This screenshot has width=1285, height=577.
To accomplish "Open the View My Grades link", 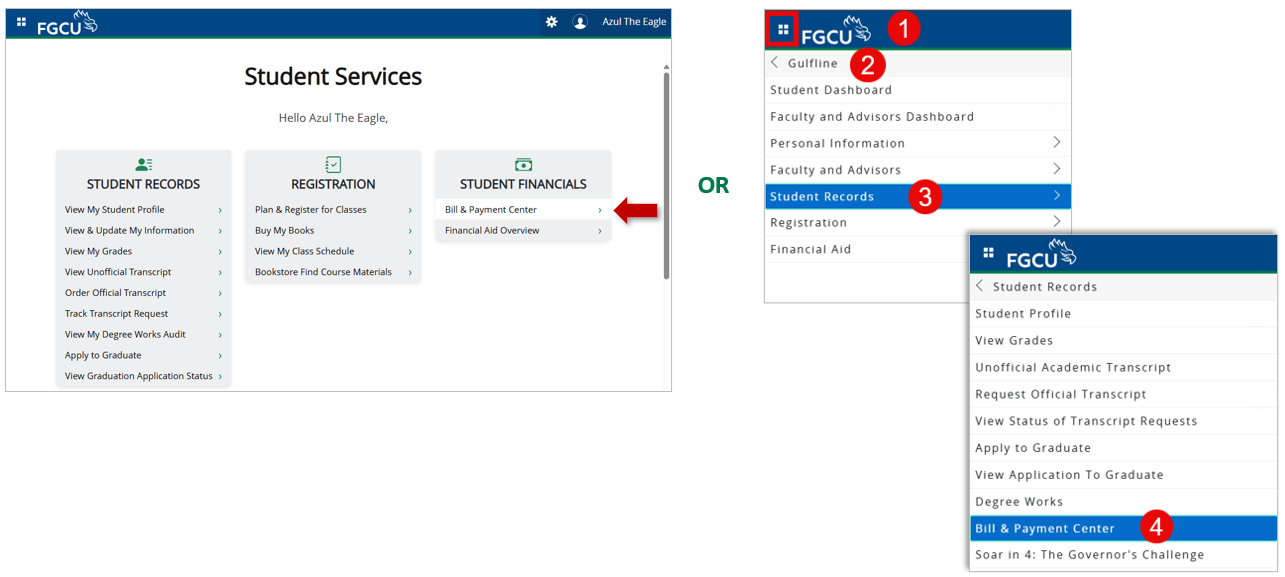I will pyautogui.click(x=143, y=251).
